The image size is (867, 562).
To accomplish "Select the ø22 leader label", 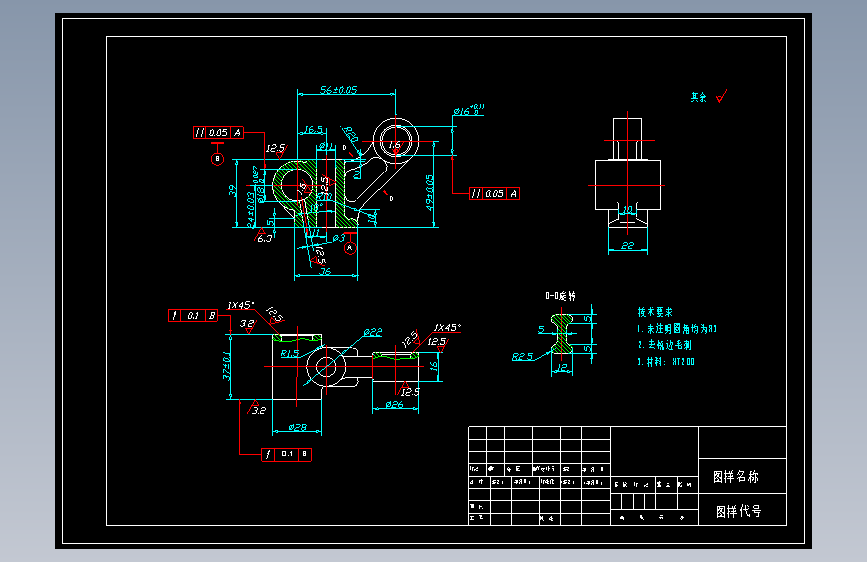I will pyautogui.click(x=373, y=332).
